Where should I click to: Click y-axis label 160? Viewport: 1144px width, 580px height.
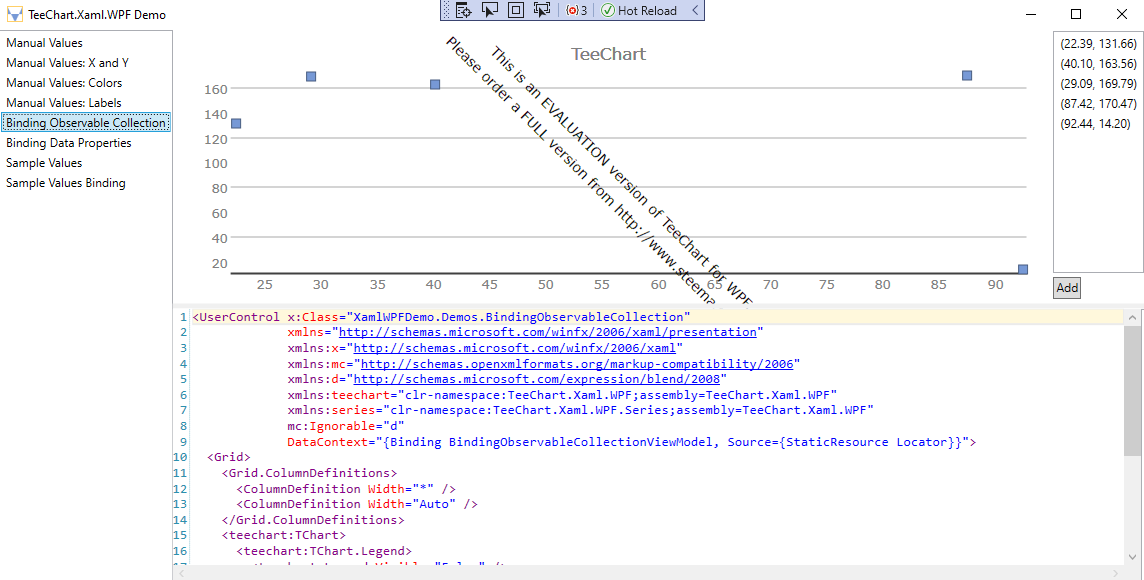point(216,89)
